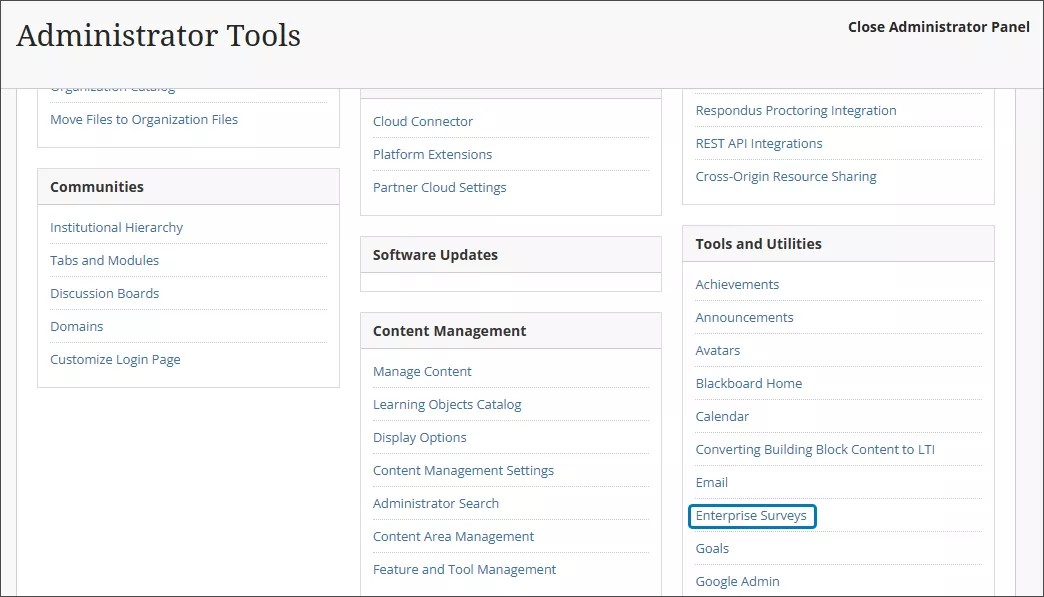
Task: View Platform Extensions
Action: tap(432, 154)
